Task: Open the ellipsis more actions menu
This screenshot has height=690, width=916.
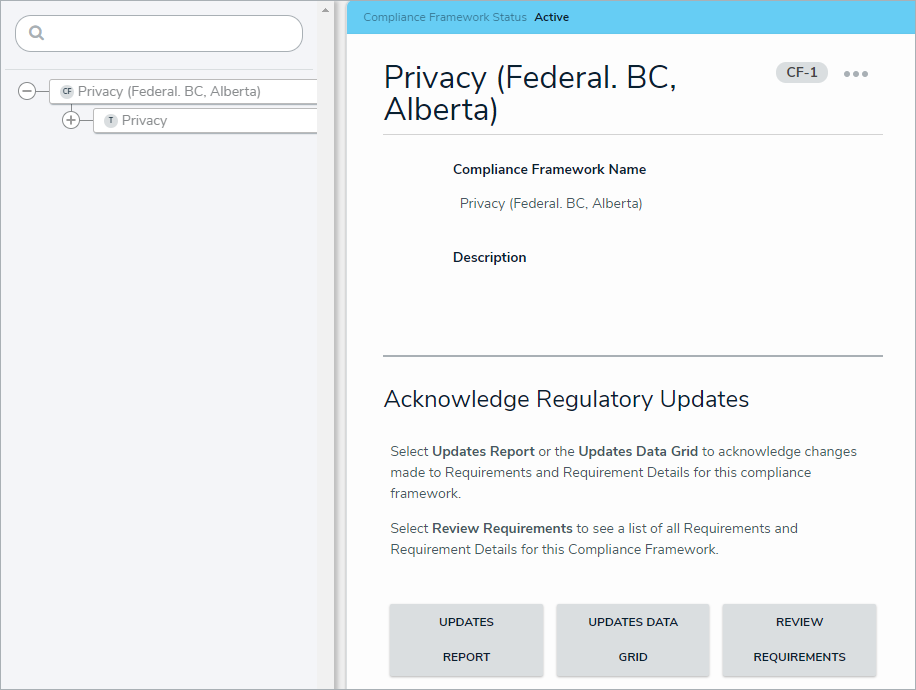Action: pyautogui.click(x=856, y=74)
